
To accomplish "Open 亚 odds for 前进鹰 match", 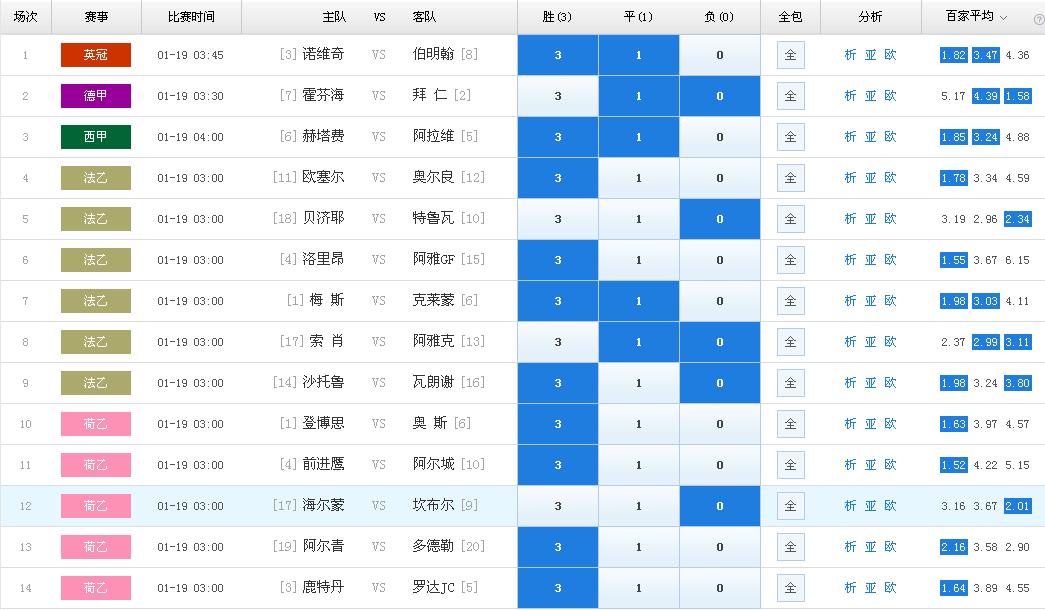I will coord(870,465).
